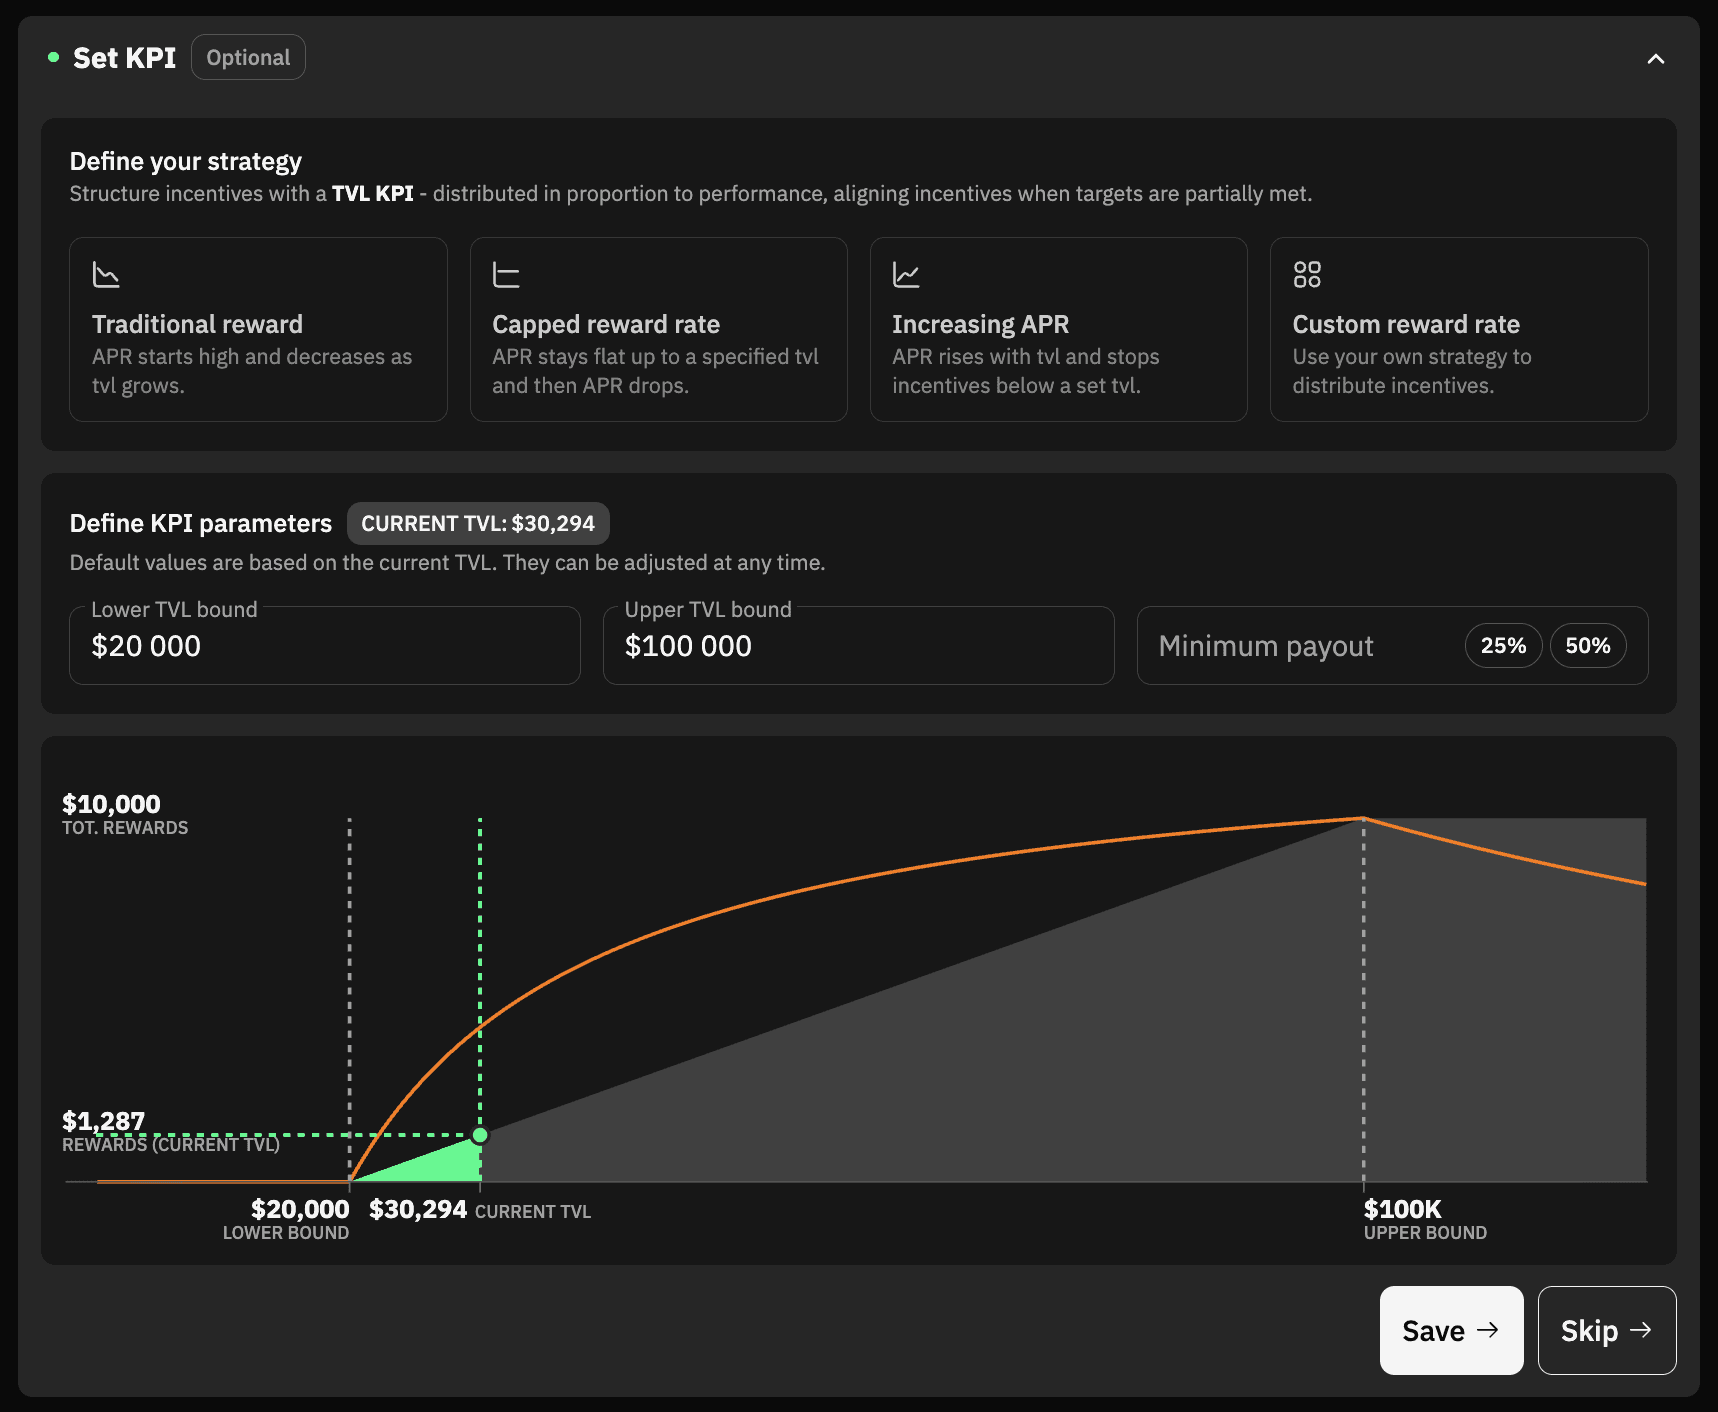
Task: Click the Lower TVL bound input field
Action: 324,646
